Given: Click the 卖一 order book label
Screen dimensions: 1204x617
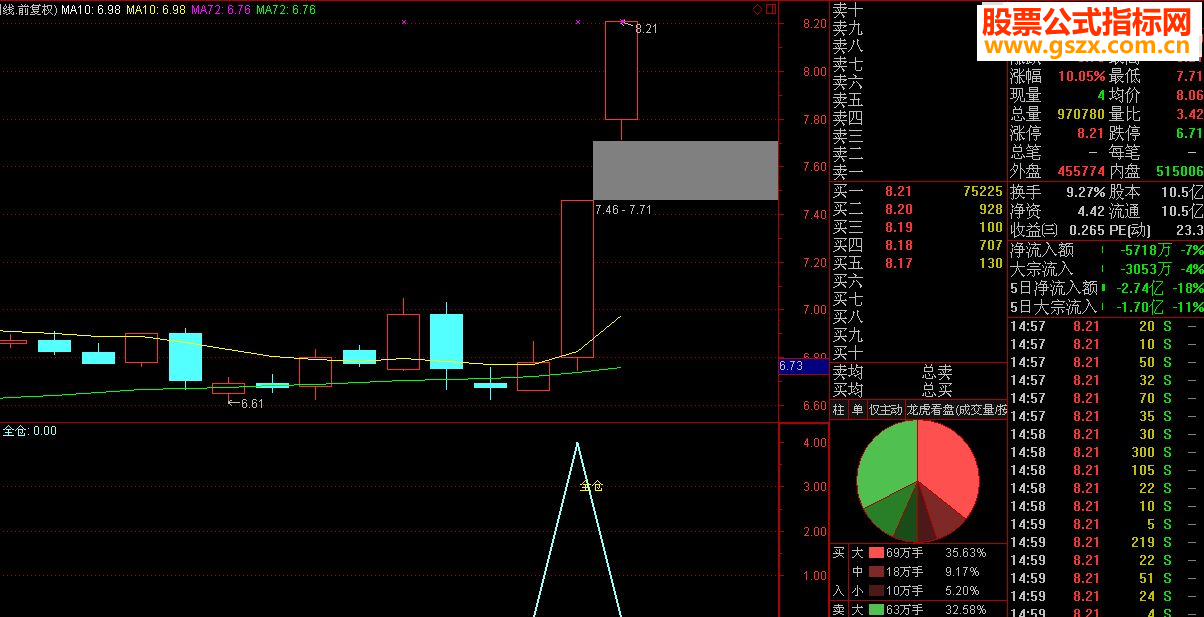Looking at the screenshot, I should tap(848, 172).
